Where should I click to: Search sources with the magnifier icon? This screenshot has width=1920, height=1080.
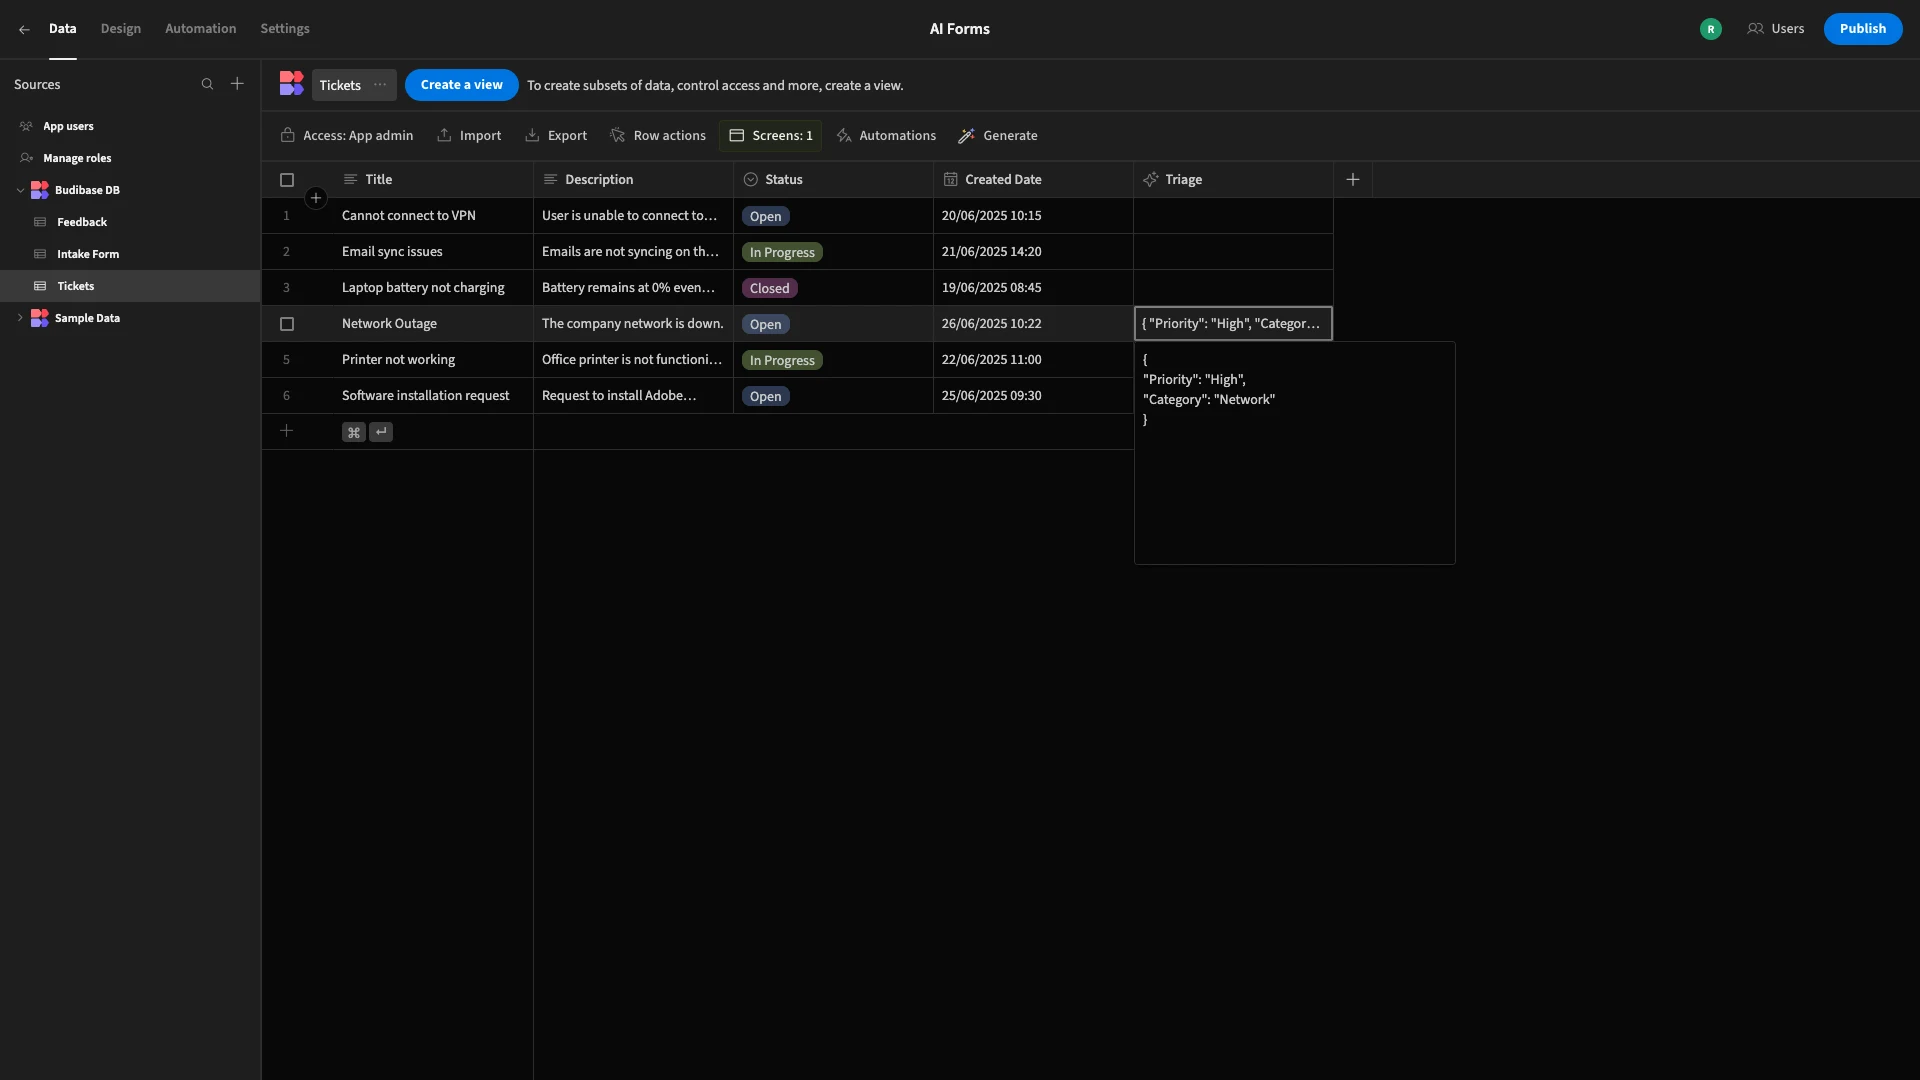(x=207, y=85)
